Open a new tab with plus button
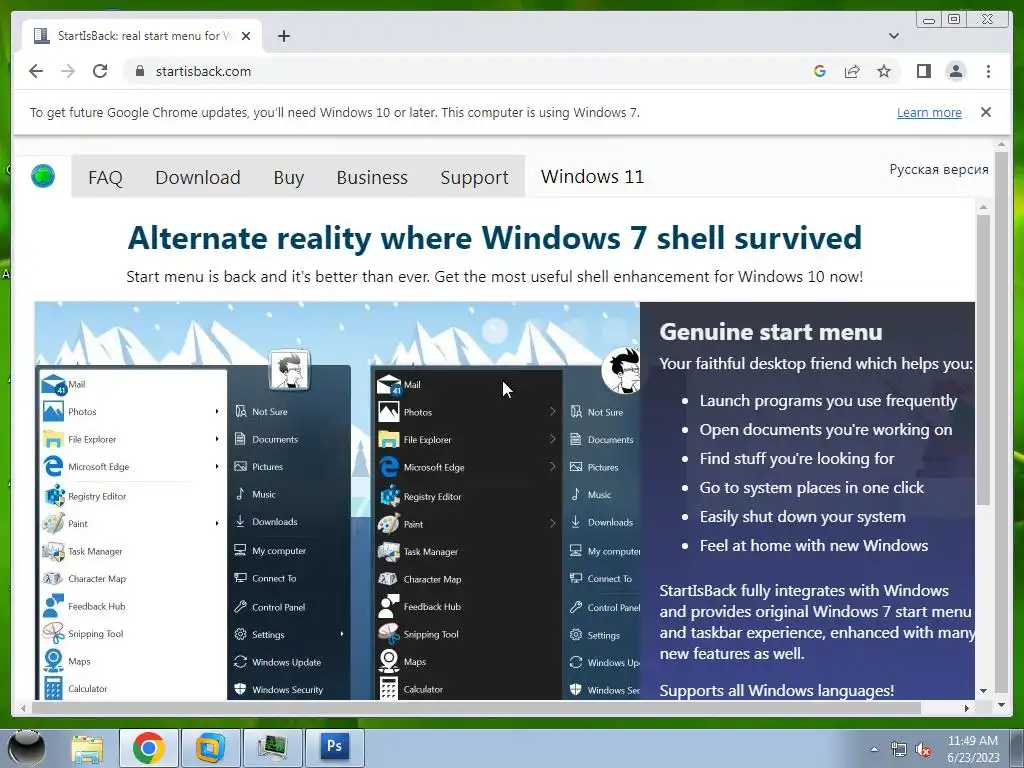 point(283,36)
